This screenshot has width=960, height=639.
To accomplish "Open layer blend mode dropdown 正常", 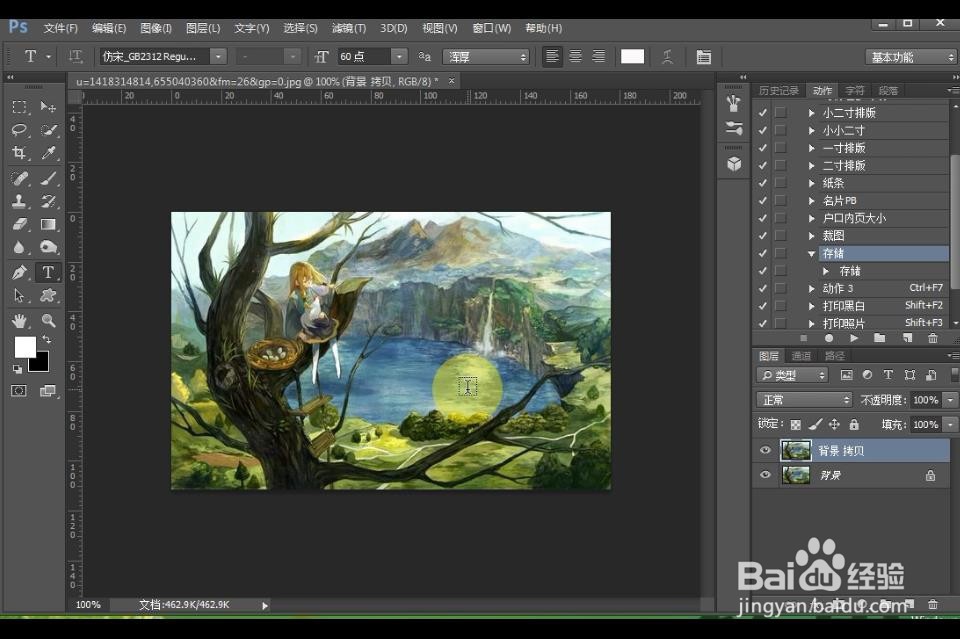I will point(804,400).
